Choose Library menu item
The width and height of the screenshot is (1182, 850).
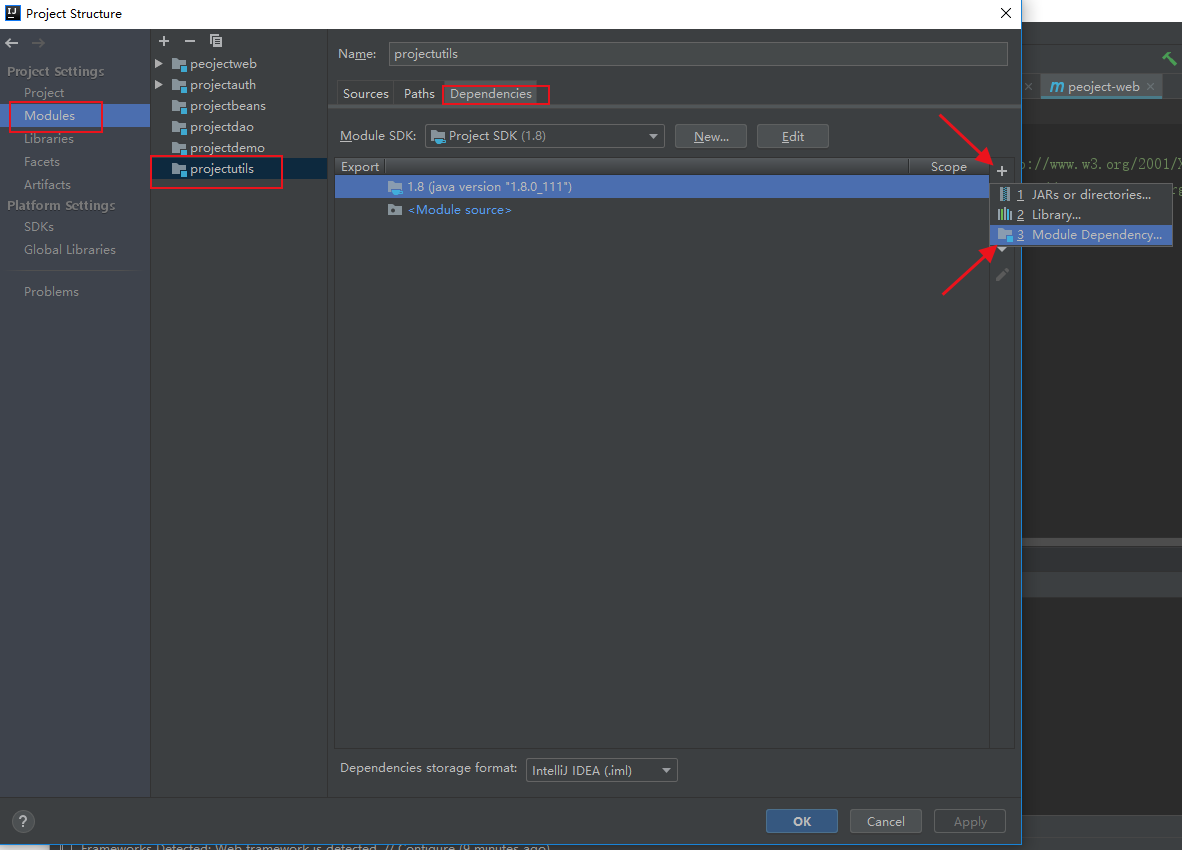pyautogui.click(x=1081, y=215)
